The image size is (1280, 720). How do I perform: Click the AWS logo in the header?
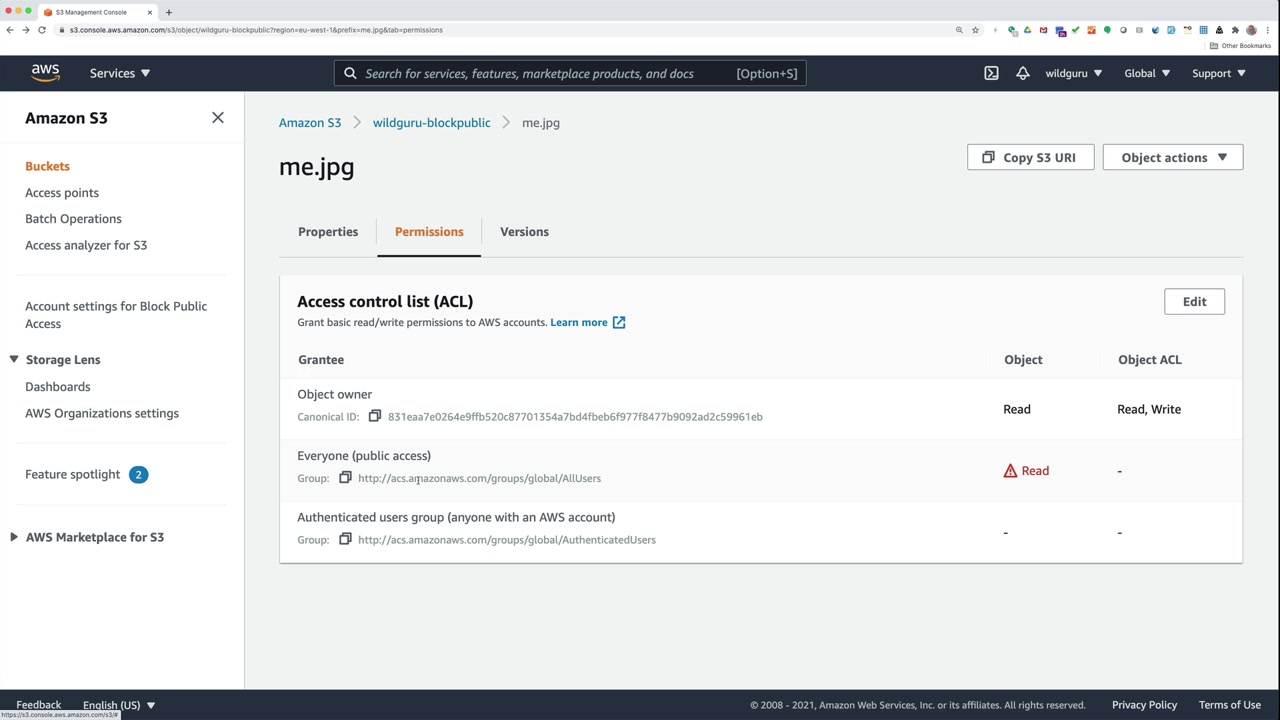45,73
